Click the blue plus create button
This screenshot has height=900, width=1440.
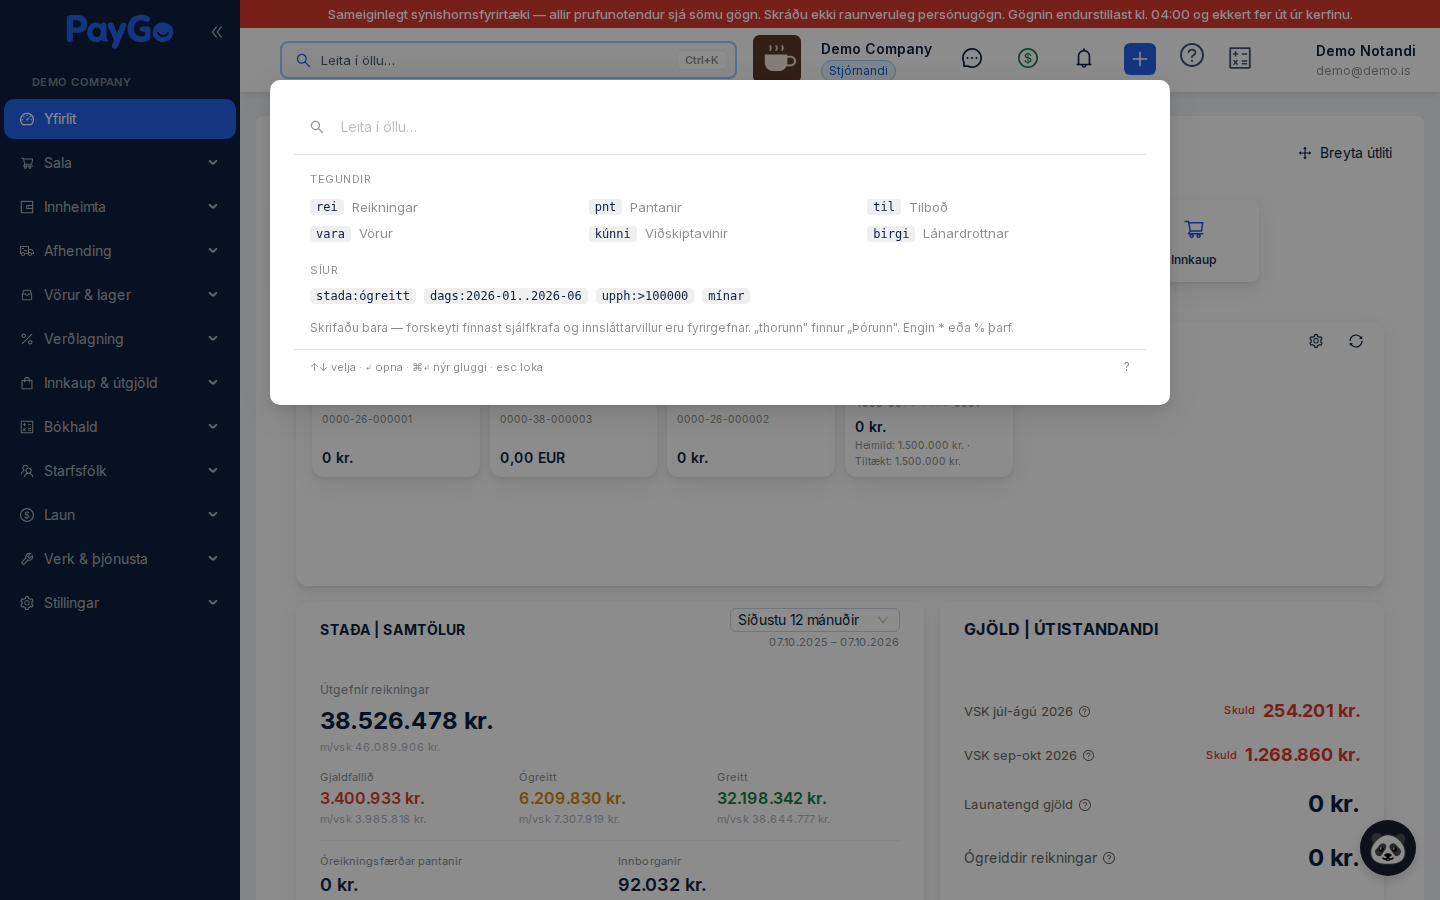coord(1140,59)
